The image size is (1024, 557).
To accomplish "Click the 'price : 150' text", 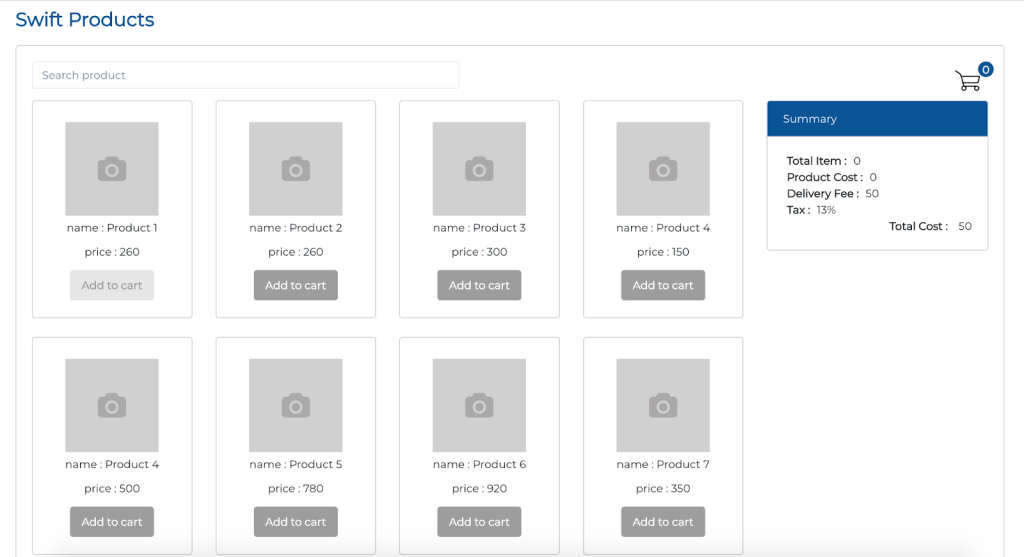I will tap(663, 252).
